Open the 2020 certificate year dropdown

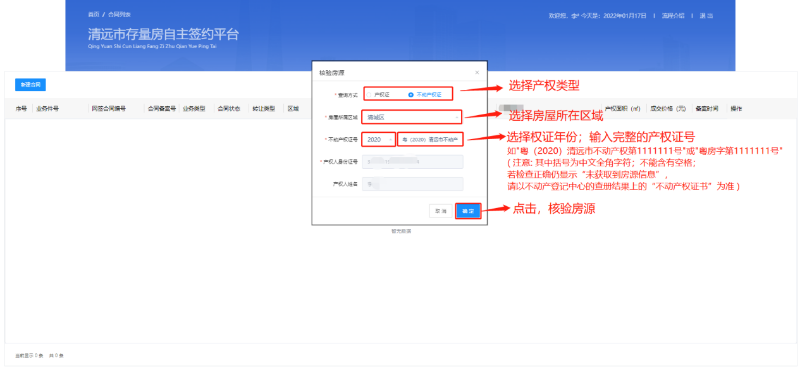(379, 139)
